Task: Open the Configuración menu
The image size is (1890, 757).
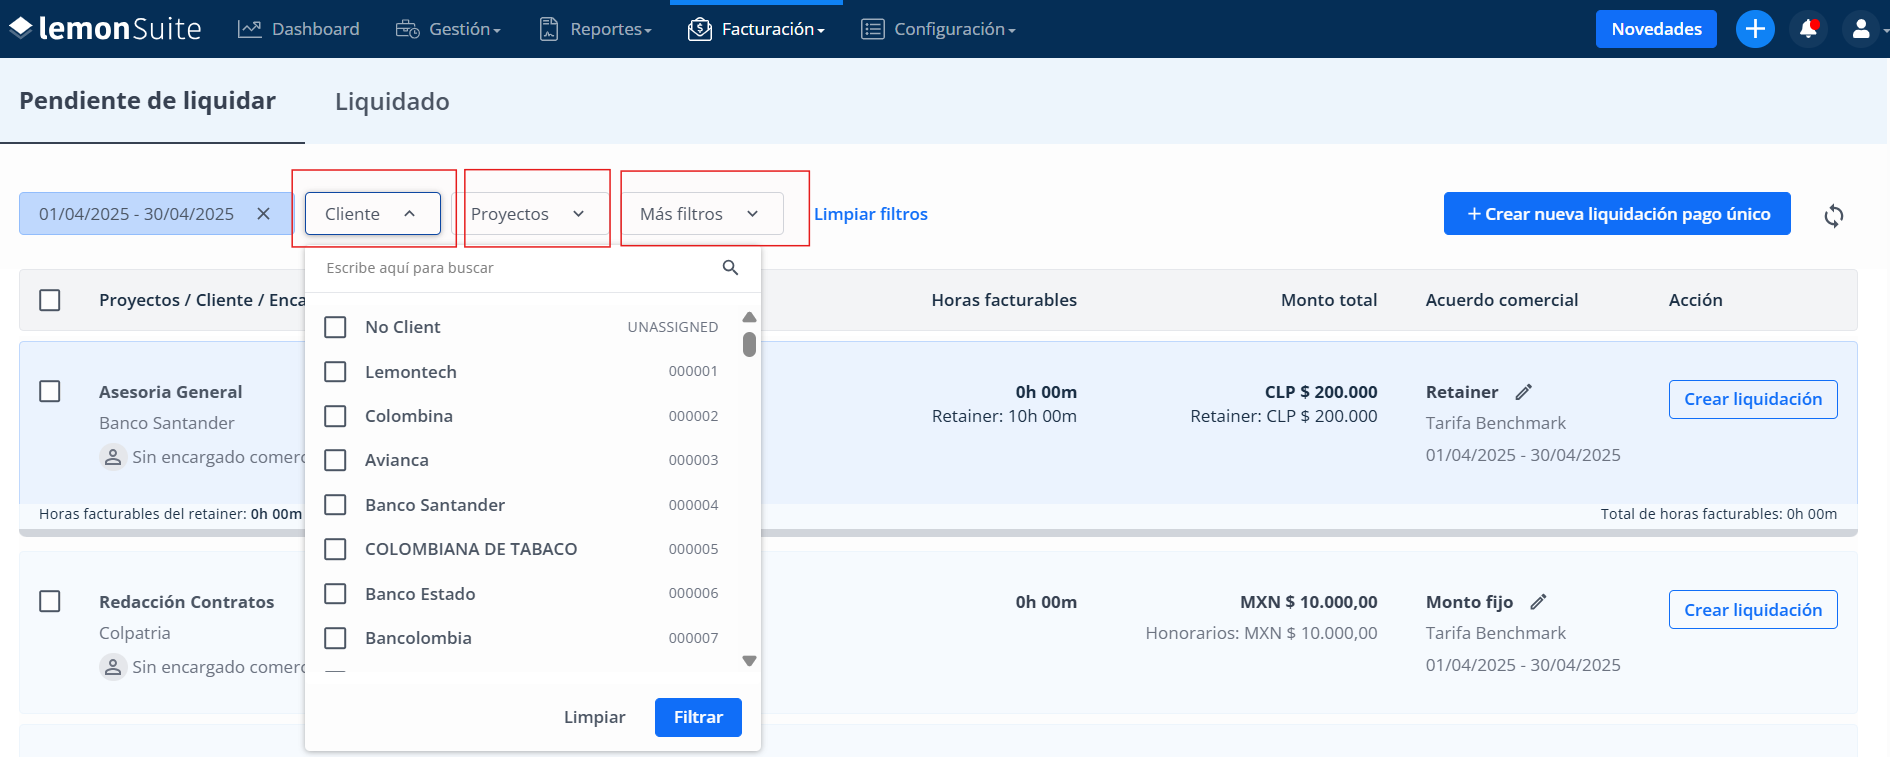Action: coord(939,29)
